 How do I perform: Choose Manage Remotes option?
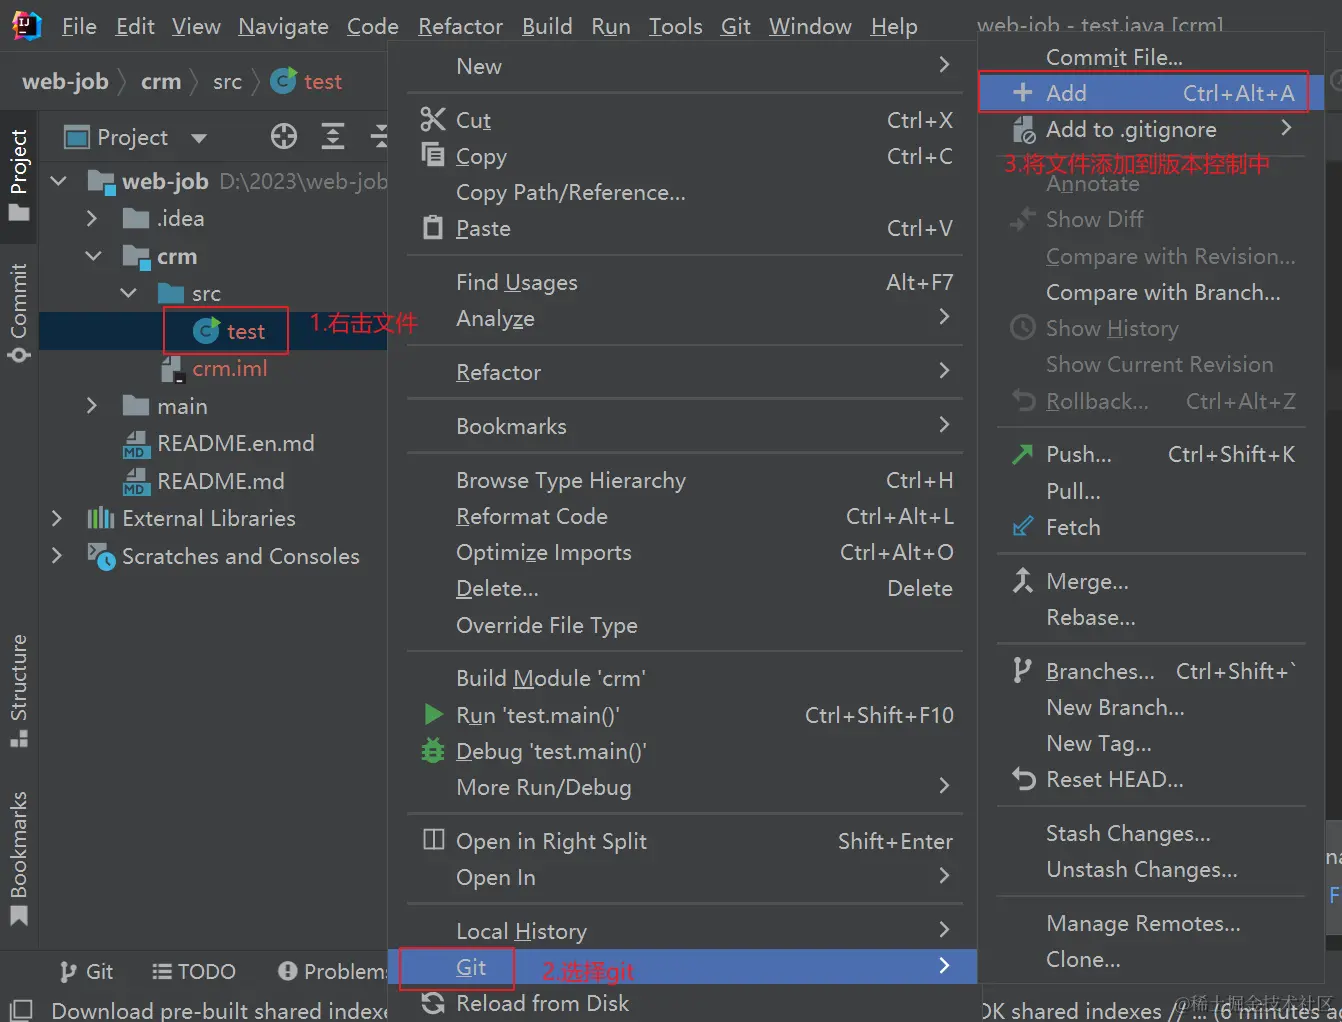[1151, 923]
